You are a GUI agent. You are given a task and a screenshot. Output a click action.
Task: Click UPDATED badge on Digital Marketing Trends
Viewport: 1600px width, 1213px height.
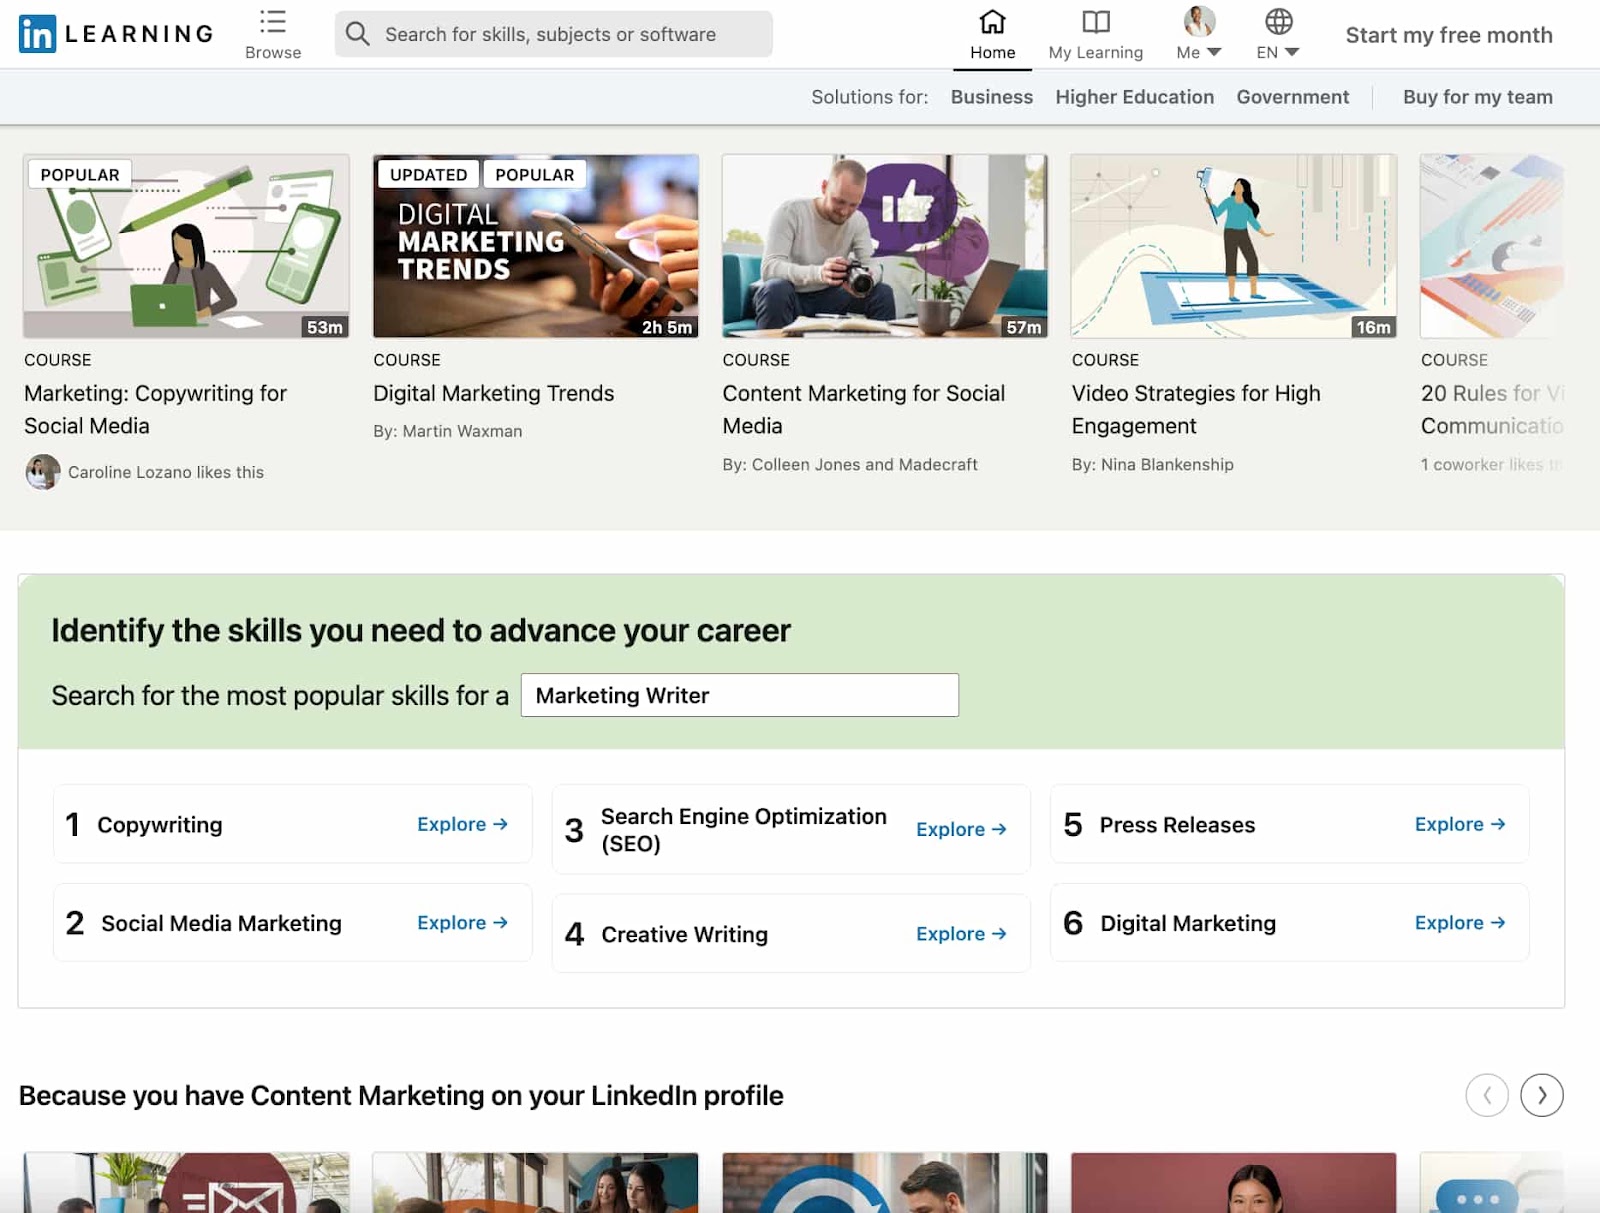click(x=428, y=174)
